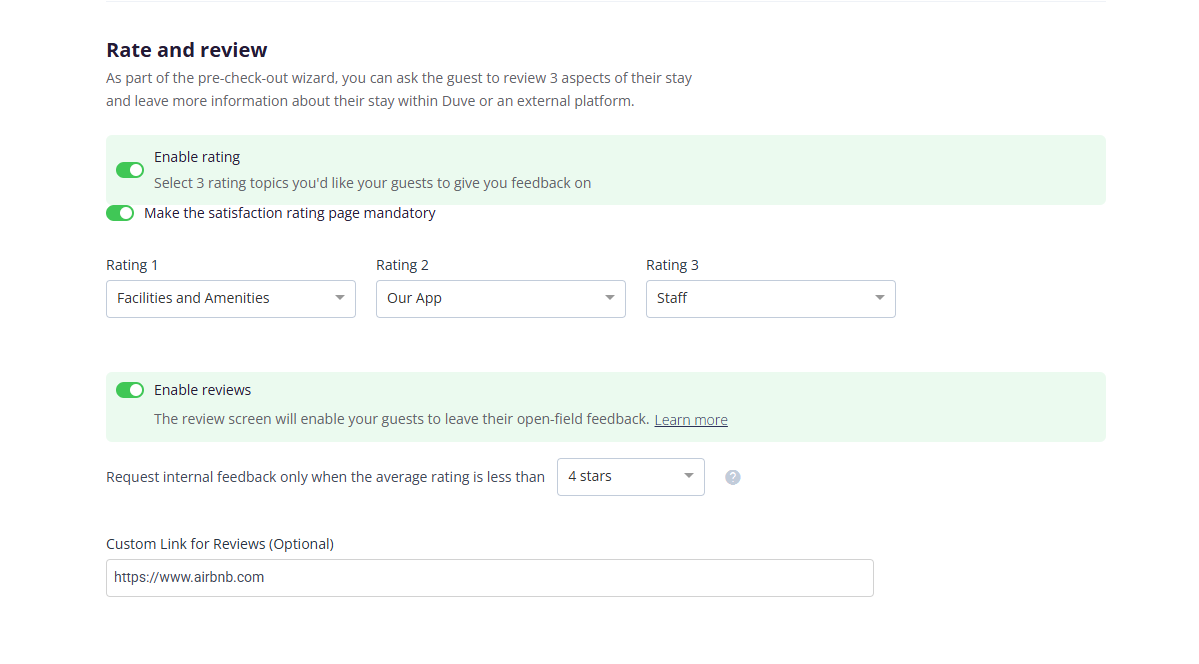
Task: Disable the Enable rating toggle
Action: [130, 170]
